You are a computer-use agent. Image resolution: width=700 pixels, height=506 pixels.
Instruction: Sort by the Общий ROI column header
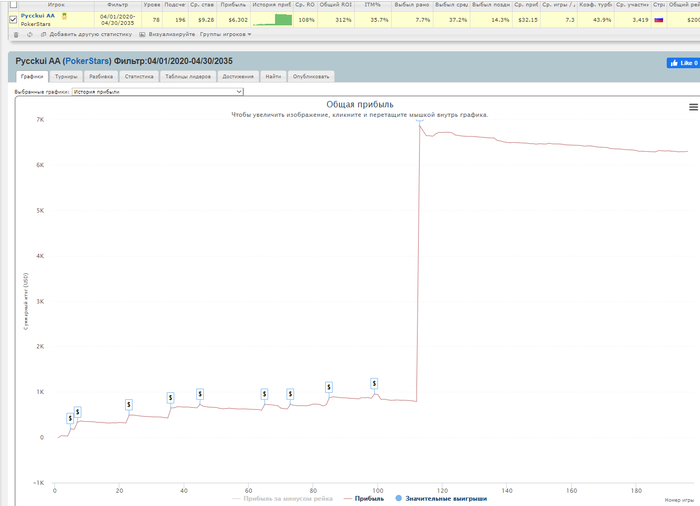336,4
